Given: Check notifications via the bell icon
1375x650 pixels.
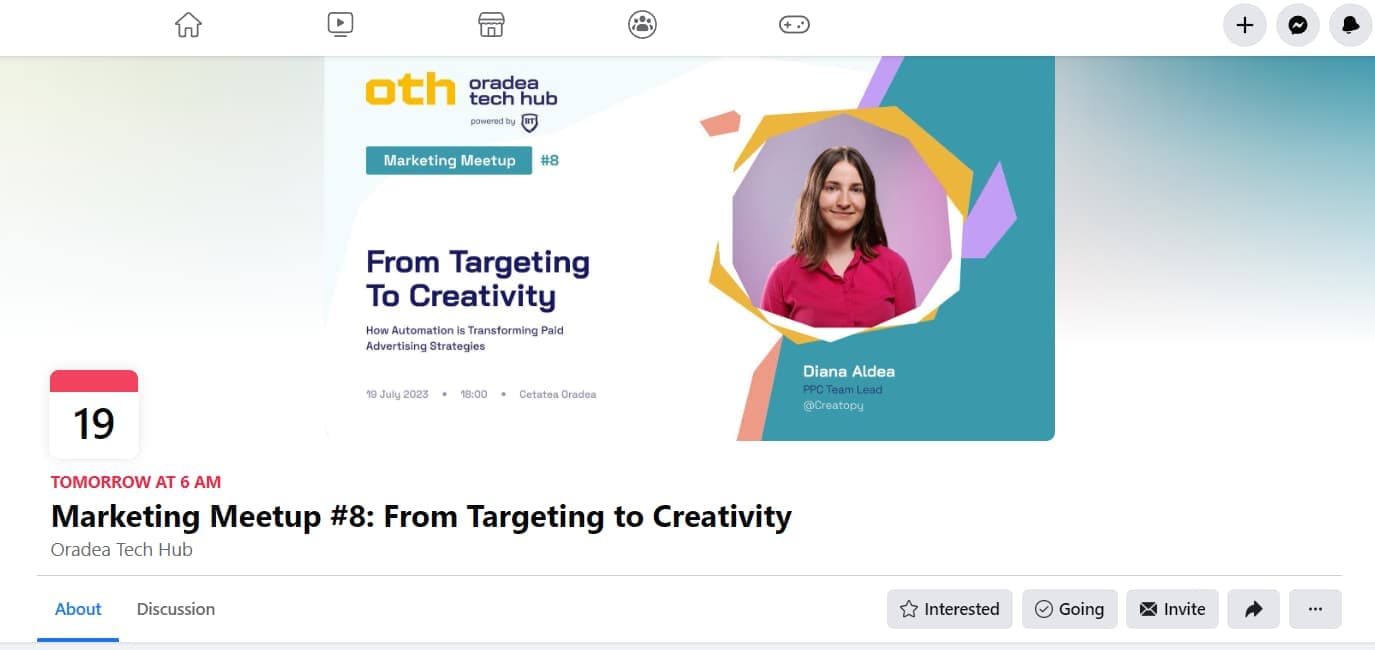Looking at the screenshot, I should tap(1351, 24).
